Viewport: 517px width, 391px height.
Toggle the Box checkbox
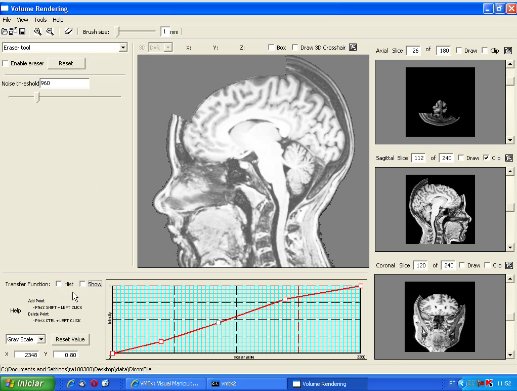coord(271,47)
